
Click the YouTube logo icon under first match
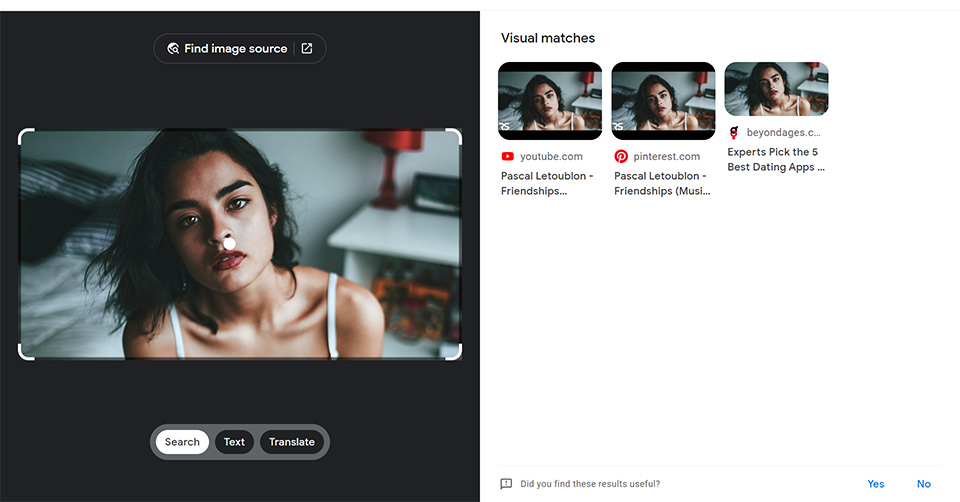[x=508, y=157]
